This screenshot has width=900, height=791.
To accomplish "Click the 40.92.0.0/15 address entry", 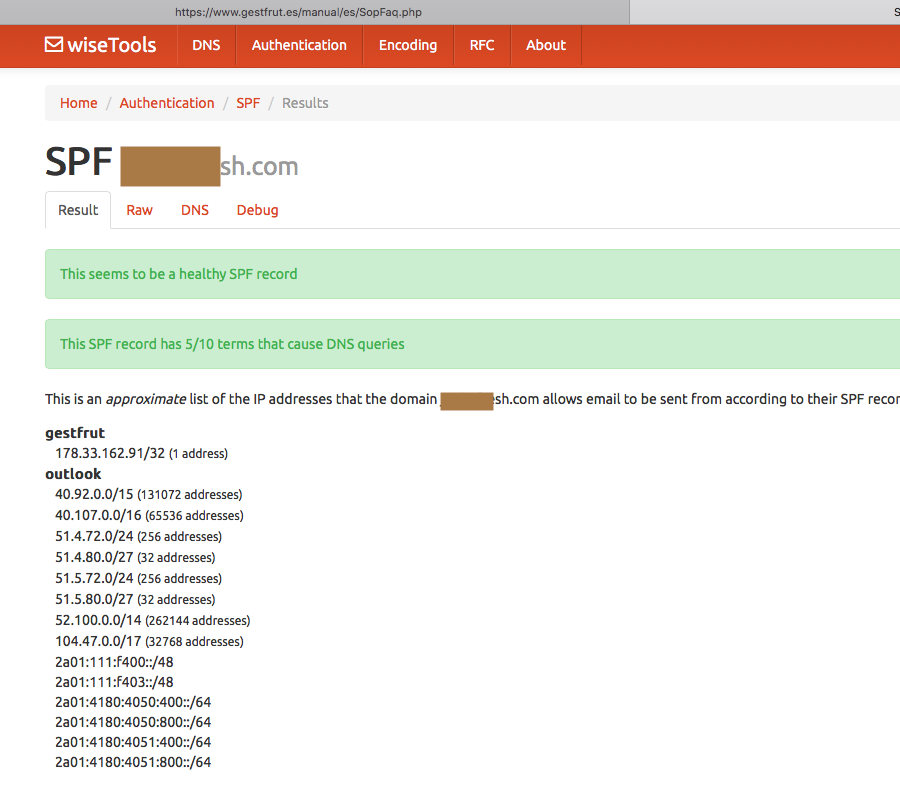I will pos(94,494).
